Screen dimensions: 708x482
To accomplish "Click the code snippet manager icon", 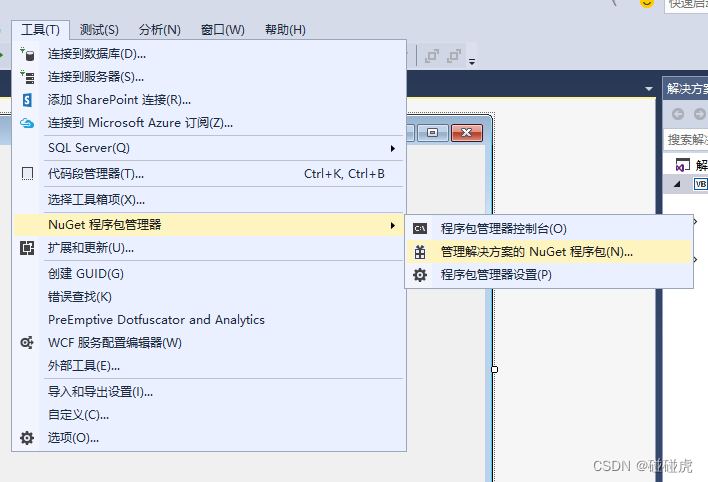I will 27,174.
